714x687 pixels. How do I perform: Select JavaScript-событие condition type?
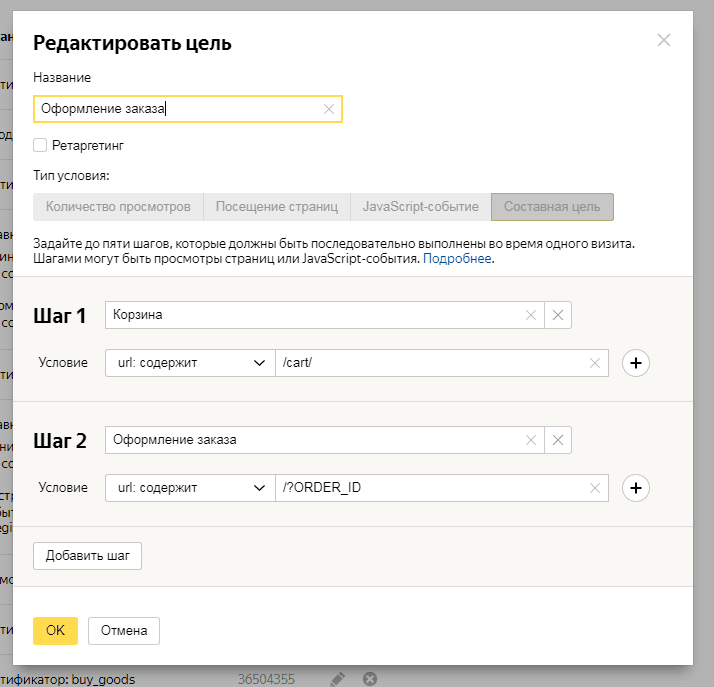(x=420, y=207)
